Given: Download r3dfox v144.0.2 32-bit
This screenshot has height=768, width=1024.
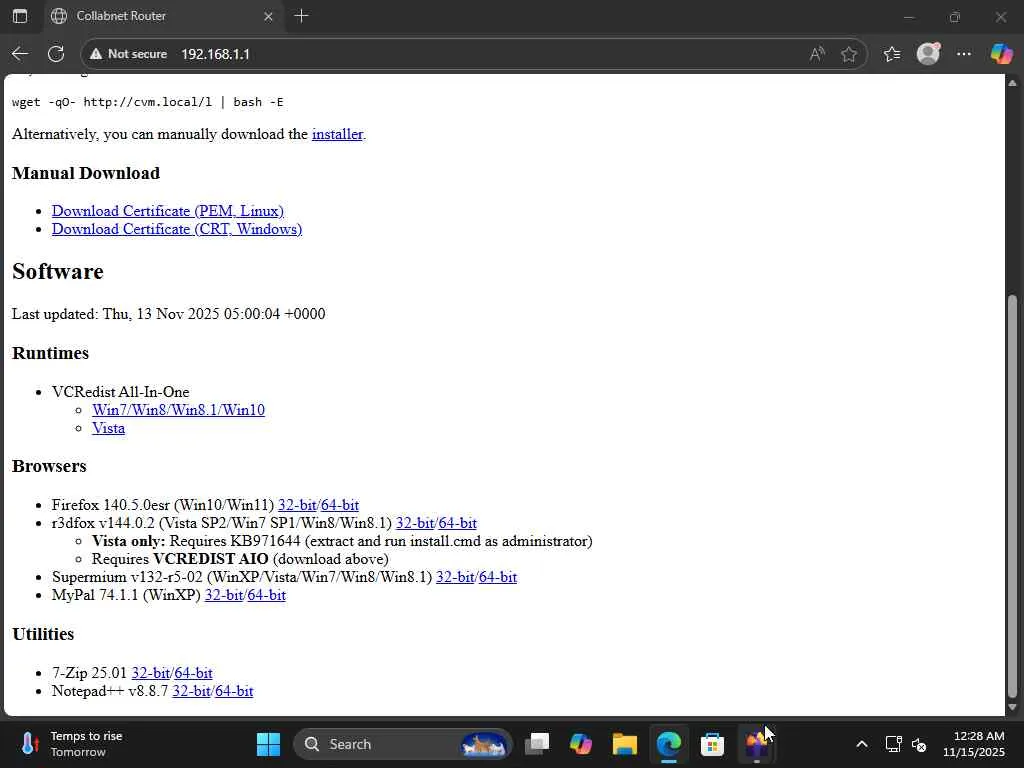Looking at the screenshot, I should [x=415, y=524].
